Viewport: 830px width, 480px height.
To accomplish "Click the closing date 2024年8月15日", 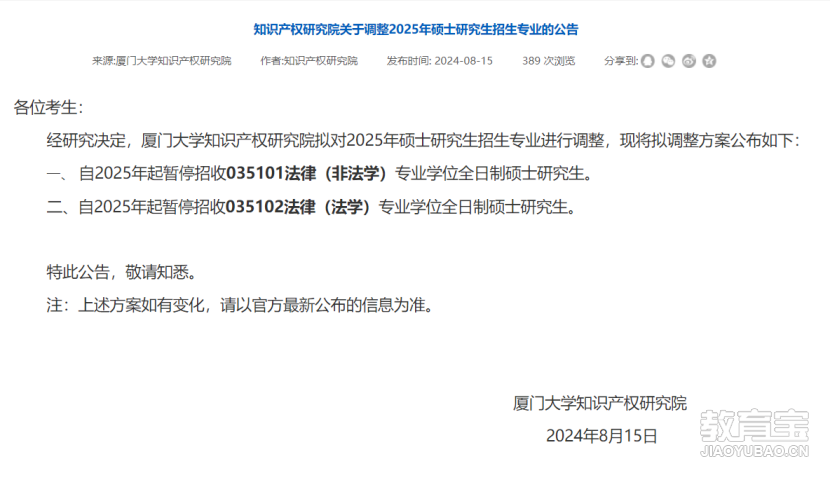I will click(x=601, y=436).
